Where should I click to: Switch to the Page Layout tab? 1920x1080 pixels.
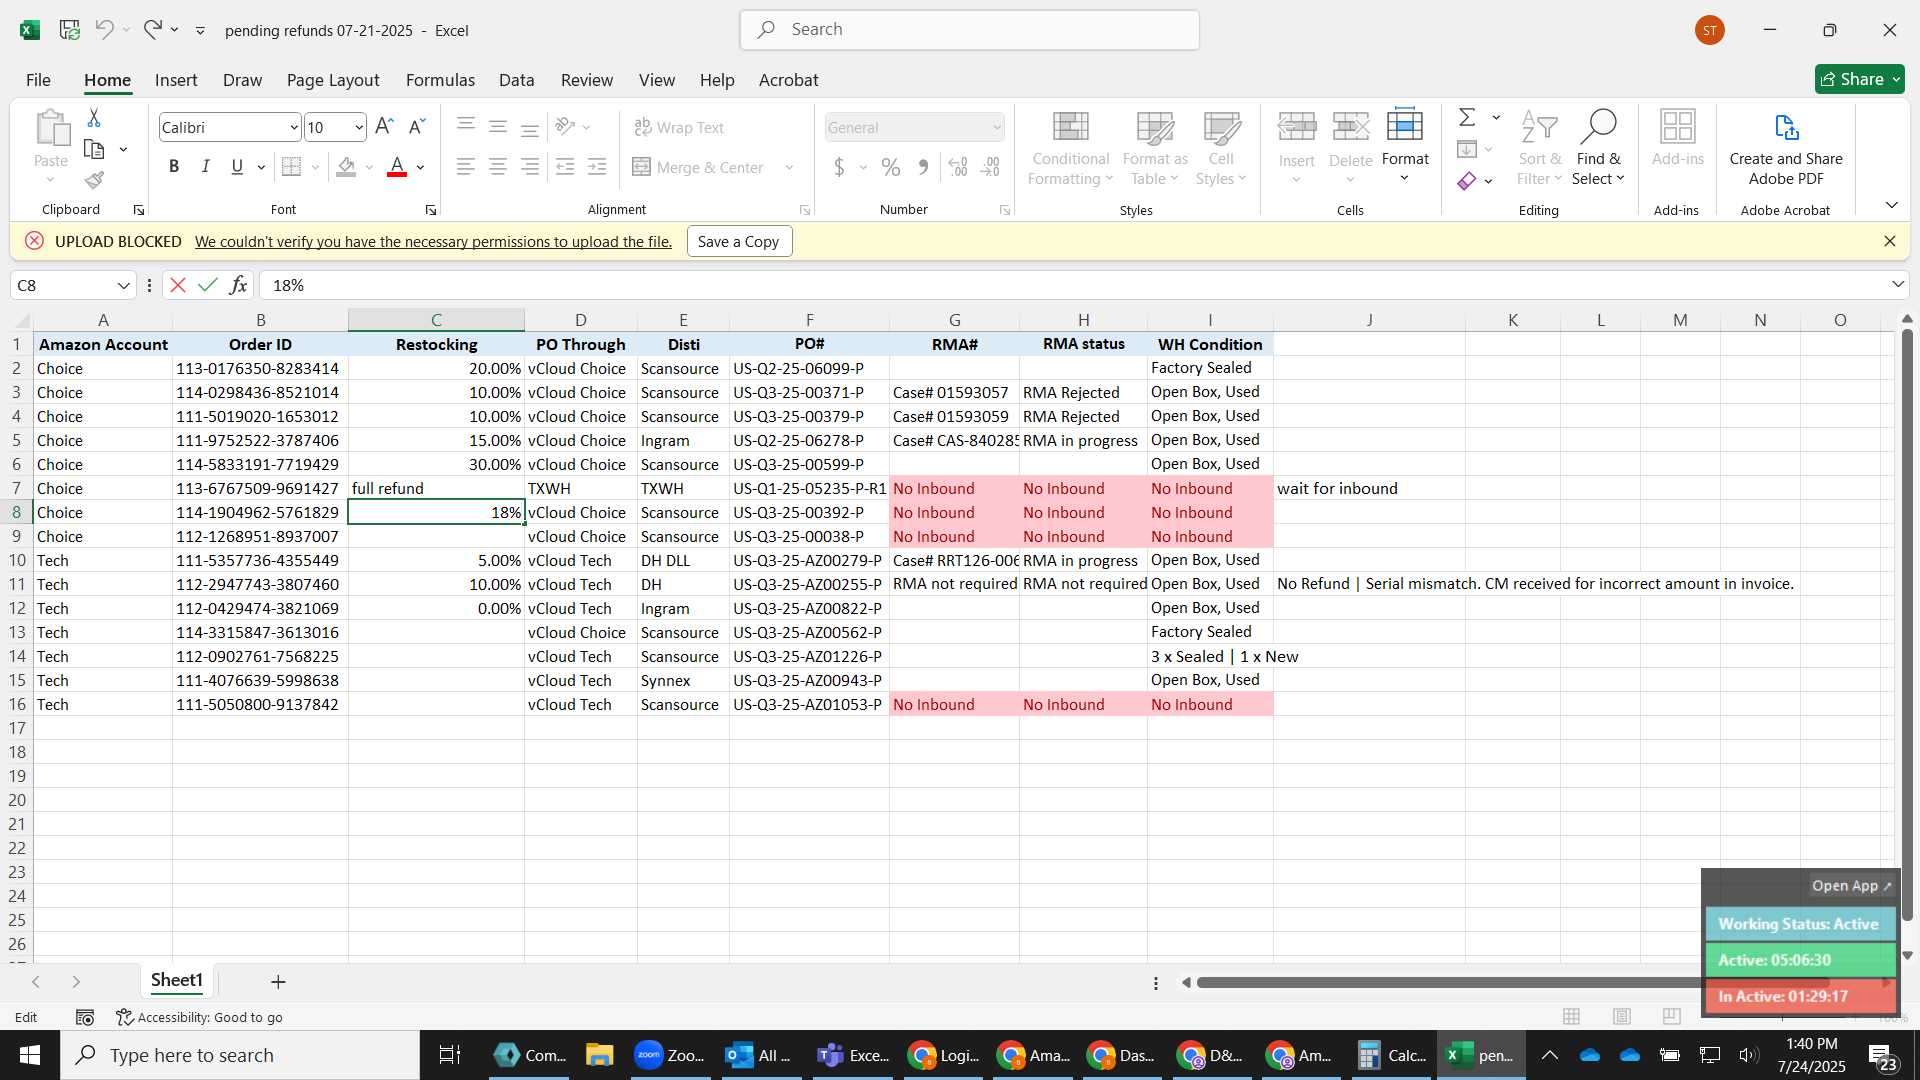(333, 80)
